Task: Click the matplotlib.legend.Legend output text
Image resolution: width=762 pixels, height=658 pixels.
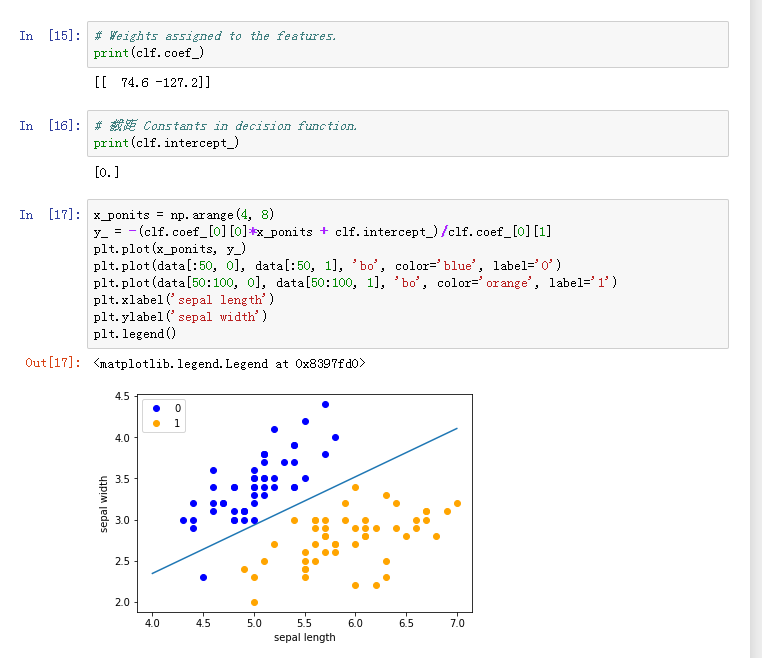Action: point(229,364)
